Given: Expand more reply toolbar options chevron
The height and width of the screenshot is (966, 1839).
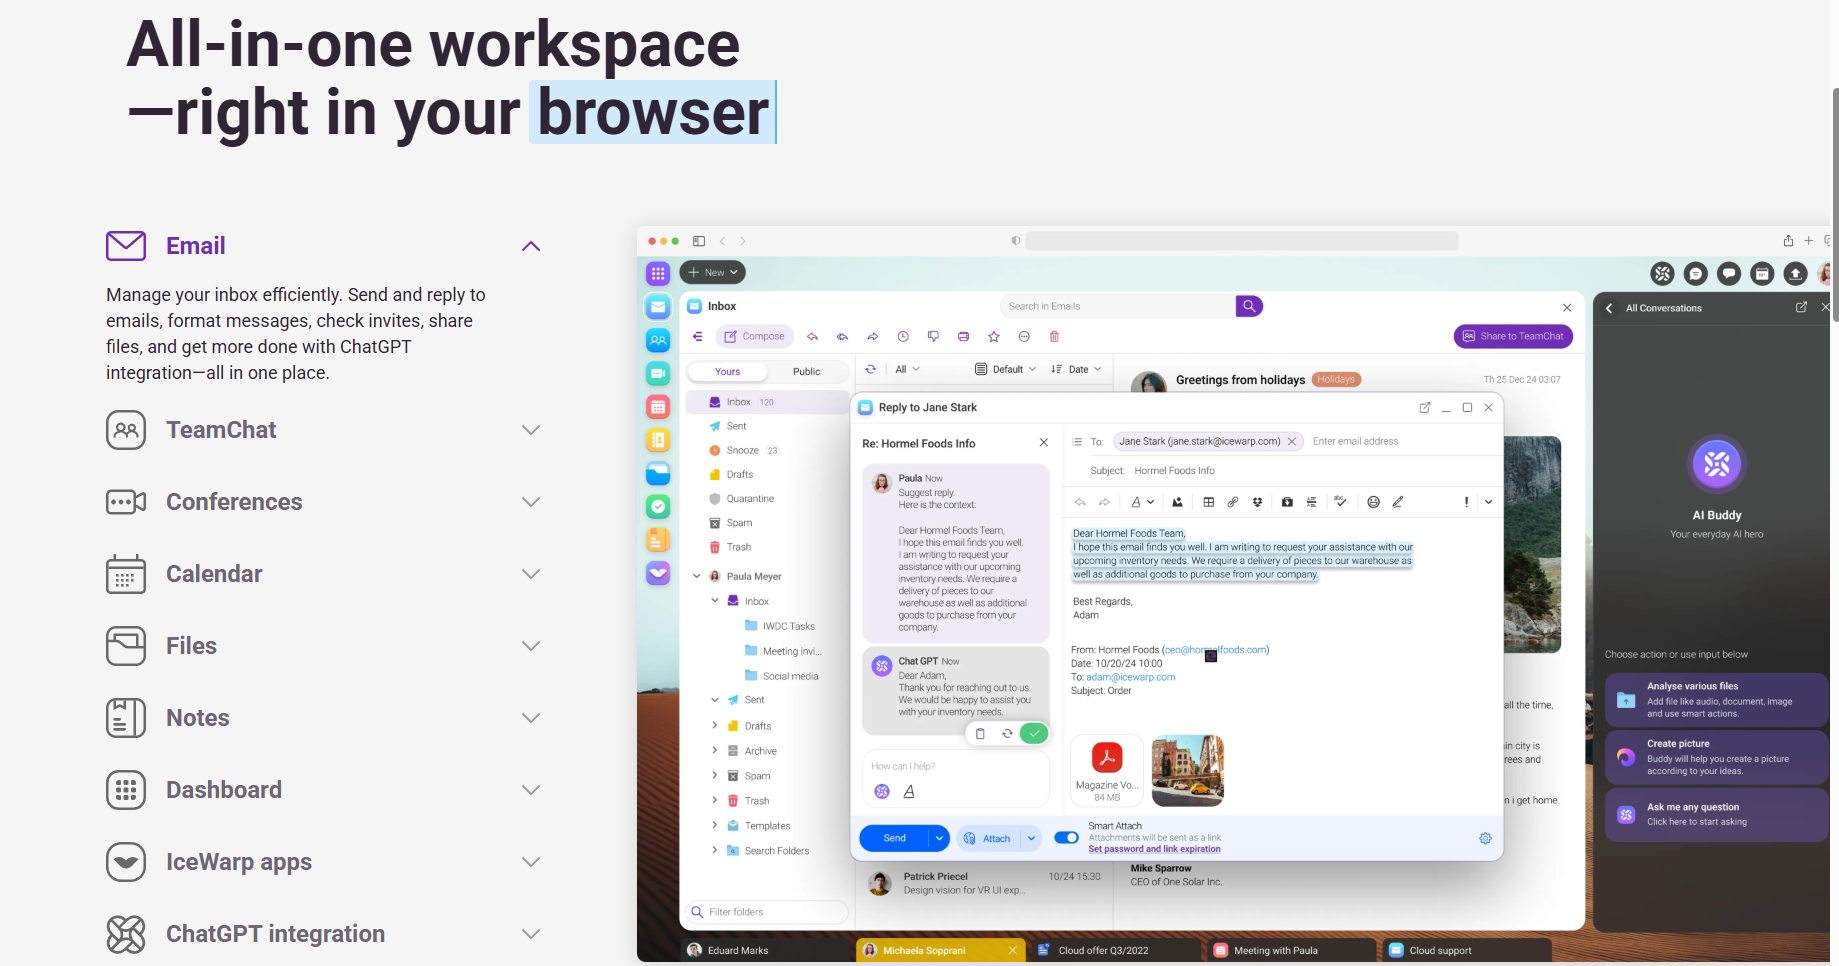Looking at the screenshot, I should tap(1488, 502).
